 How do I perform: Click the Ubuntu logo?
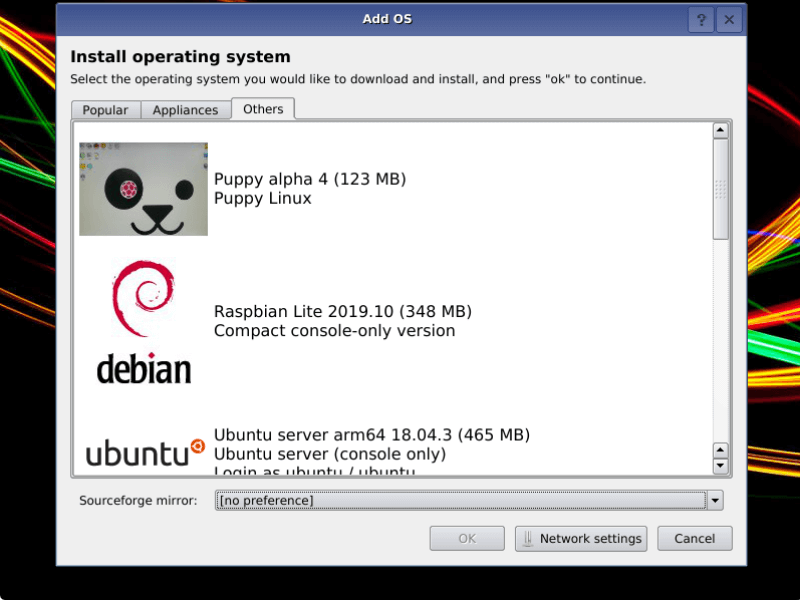(145, 453)
